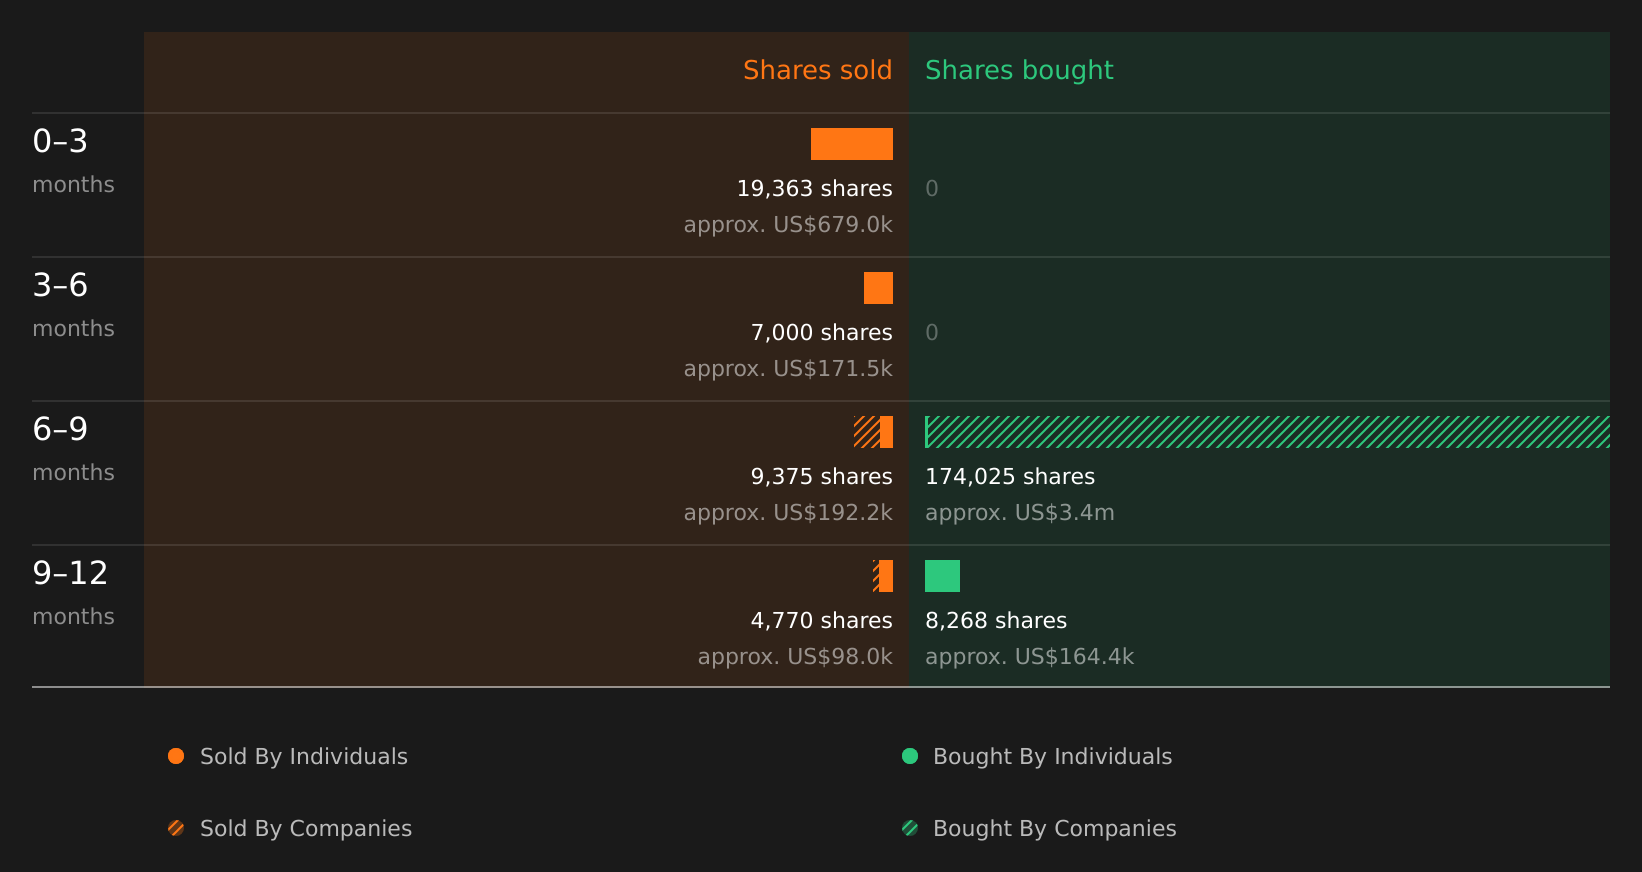Click the approx. US$171.5k value
This screenshot has height=872, width=1642.
tap(788, 369)
